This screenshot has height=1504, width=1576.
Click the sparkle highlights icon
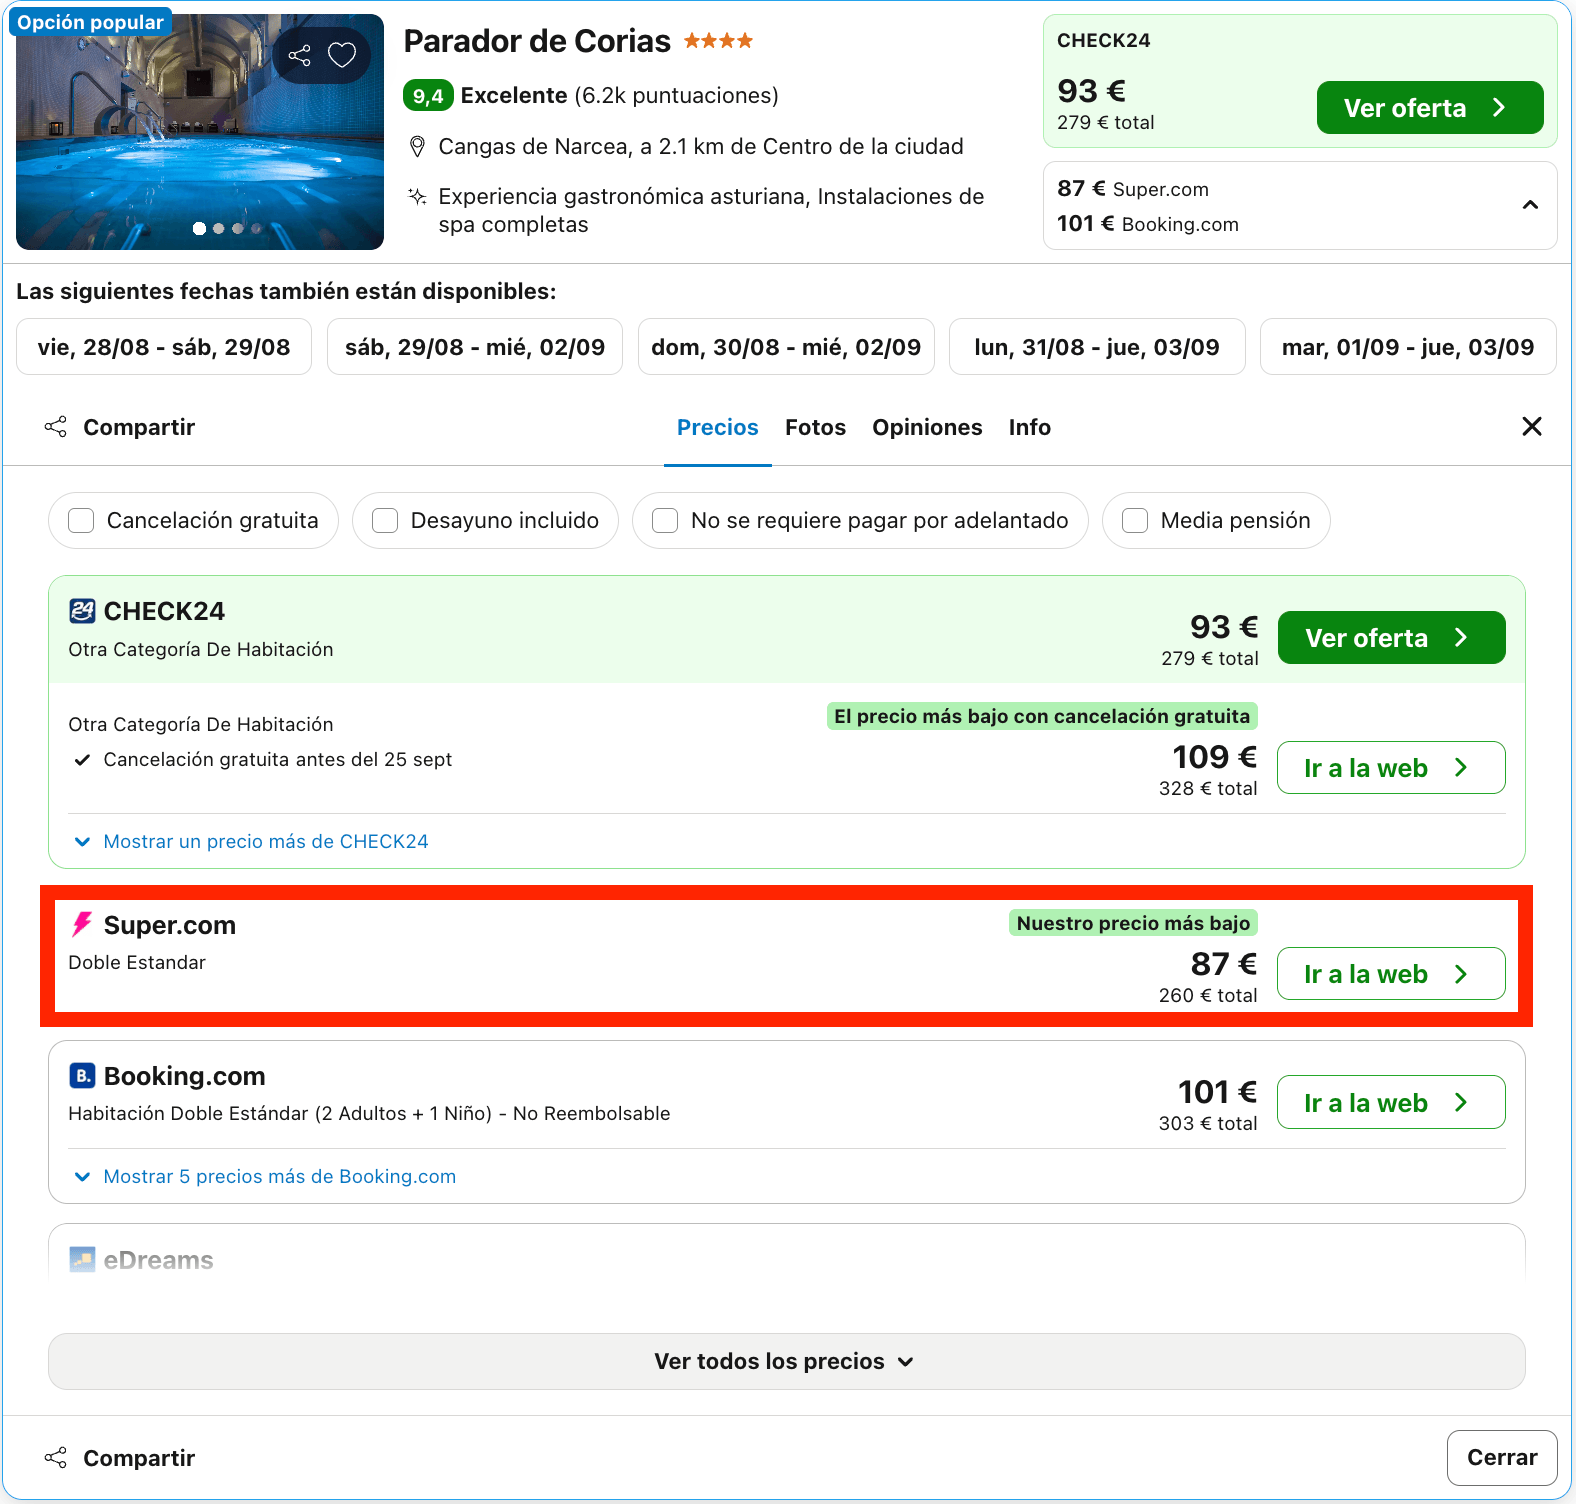(418, 196)
